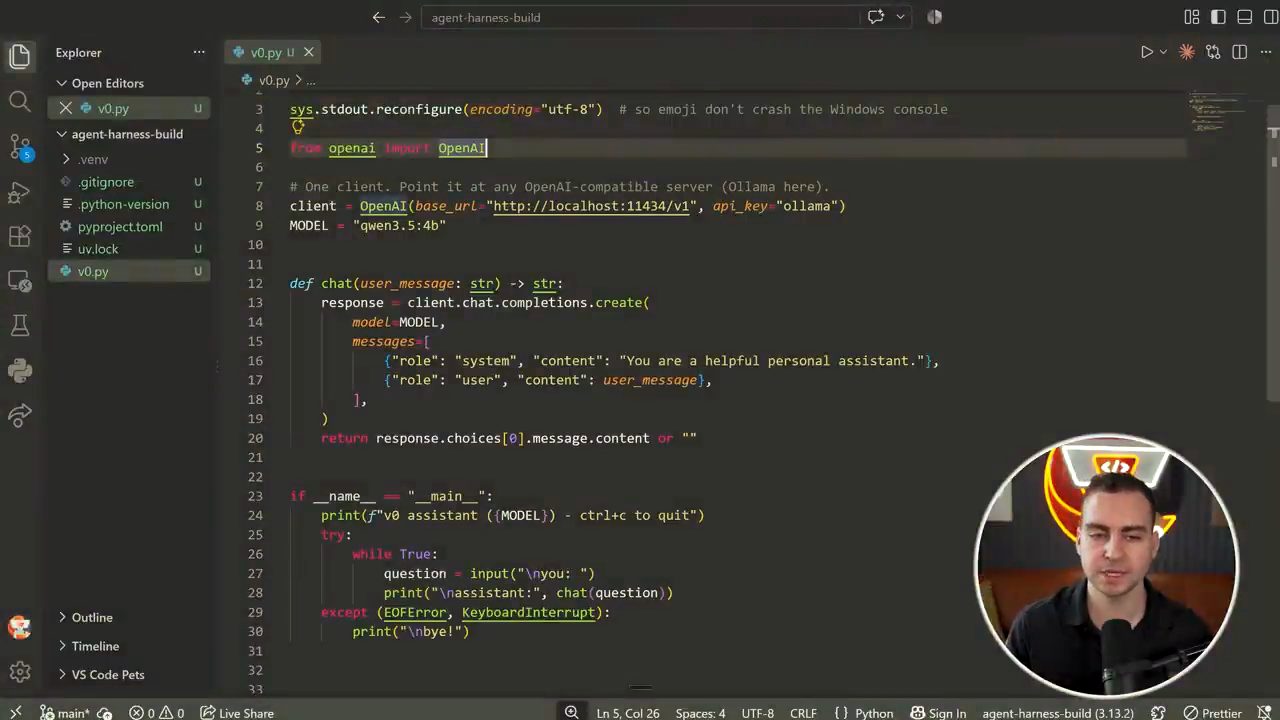The height and width of the screenshot is (720, 1280).
Task: Show the code action lightbulb
Action: click(297, 127)
